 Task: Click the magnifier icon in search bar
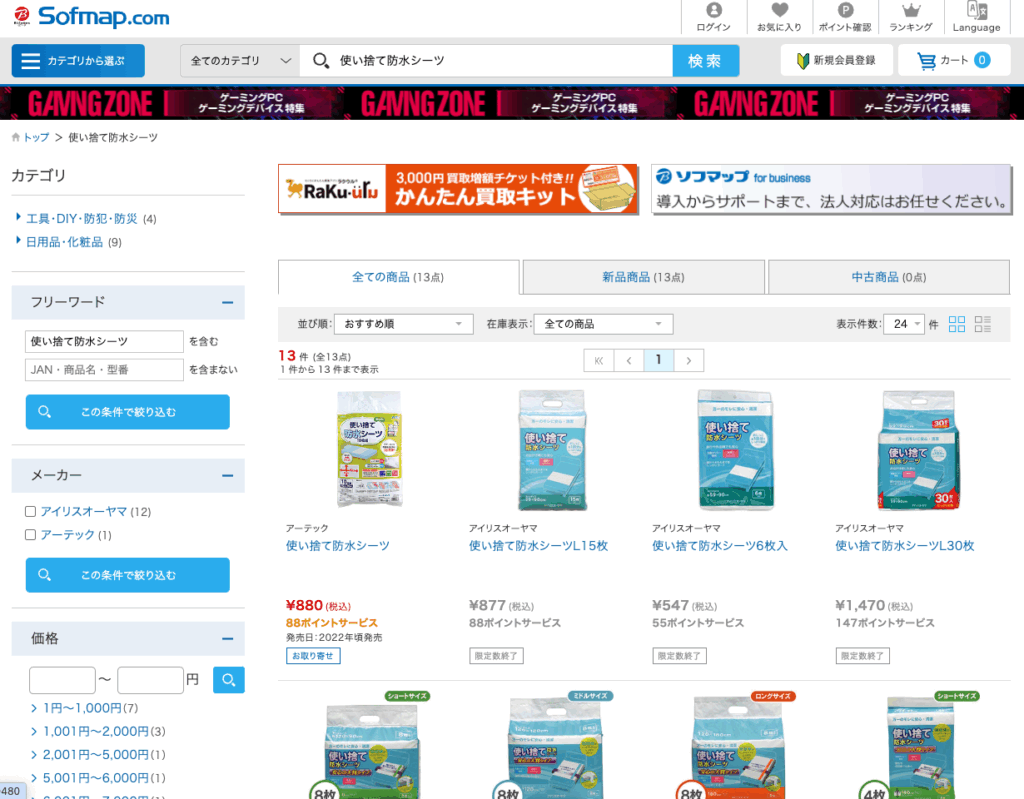pos(321,61)
